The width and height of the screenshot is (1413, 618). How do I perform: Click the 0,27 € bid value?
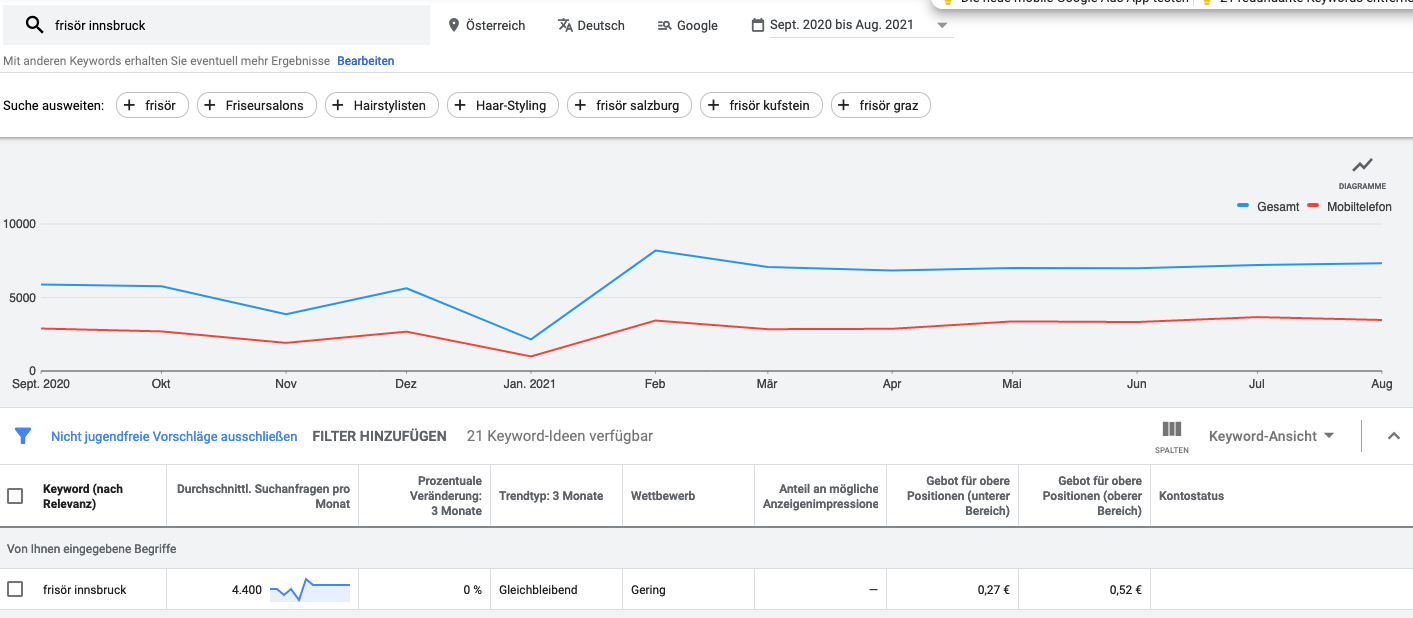993,590
